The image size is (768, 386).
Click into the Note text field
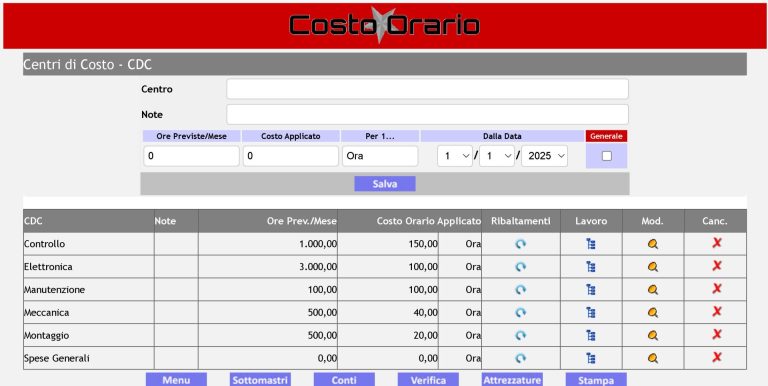tap(427, 114)
